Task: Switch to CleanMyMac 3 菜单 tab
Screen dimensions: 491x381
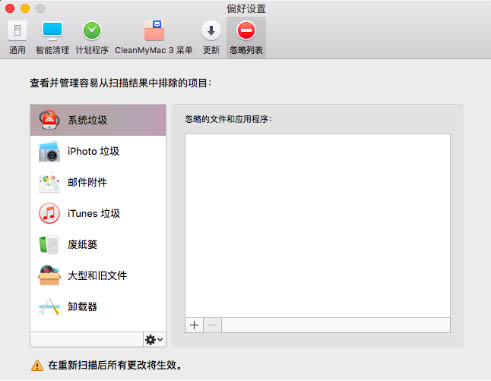Action: click(154, 37)
